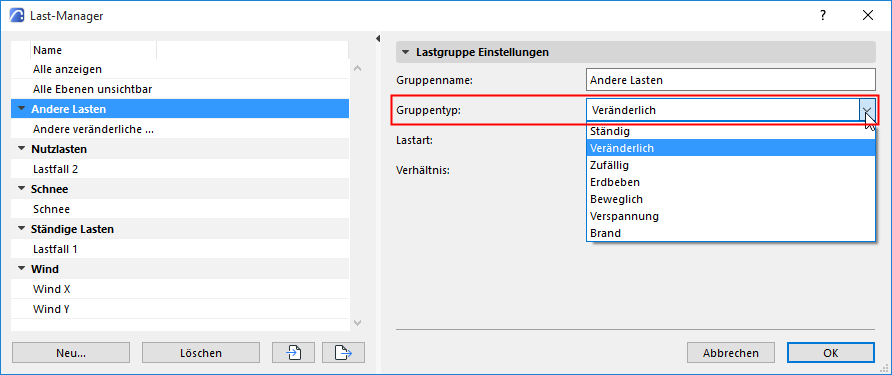Choose Verspannung from the dropdown list

click(730, 216)
